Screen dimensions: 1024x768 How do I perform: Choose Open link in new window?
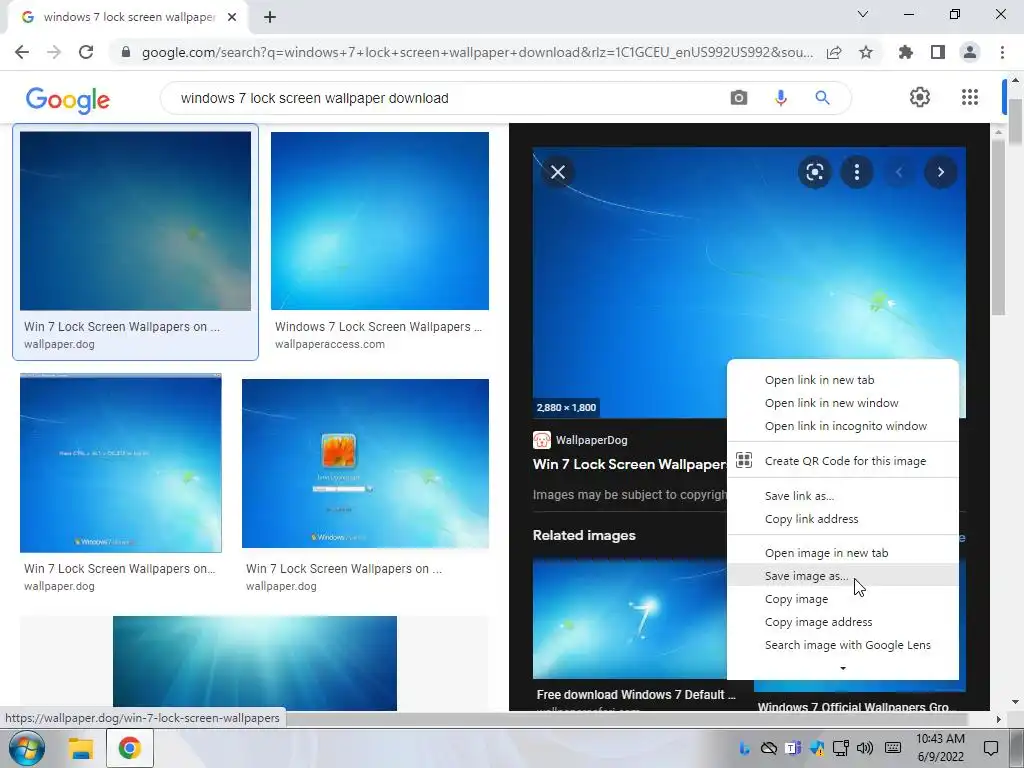[x=831, y=403]
